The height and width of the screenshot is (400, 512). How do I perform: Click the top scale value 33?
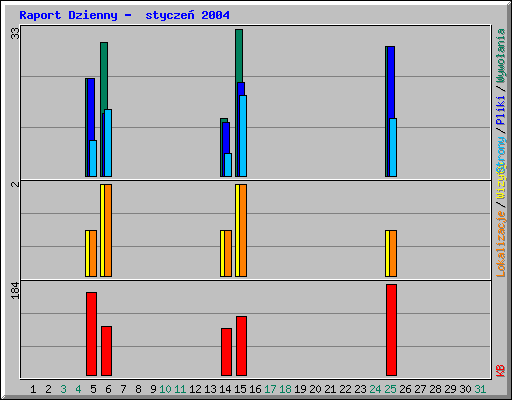(15, 33)
